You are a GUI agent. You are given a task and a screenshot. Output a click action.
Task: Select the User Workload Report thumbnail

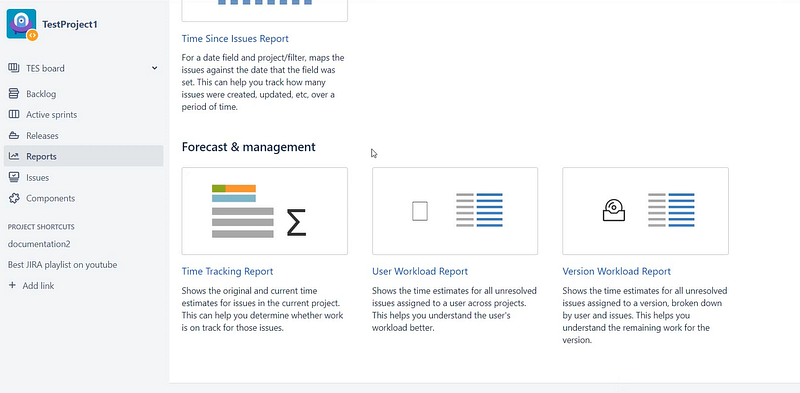click(455, 211)
